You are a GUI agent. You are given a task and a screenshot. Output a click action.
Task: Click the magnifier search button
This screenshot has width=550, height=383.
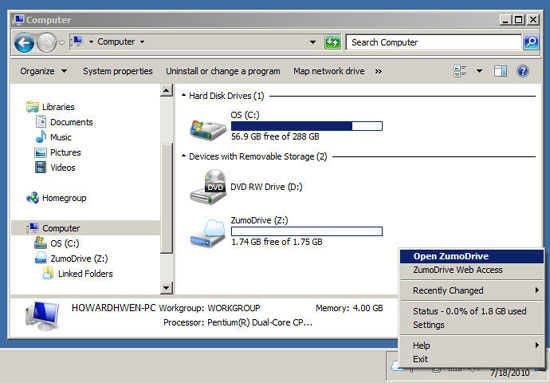(531, 42)
